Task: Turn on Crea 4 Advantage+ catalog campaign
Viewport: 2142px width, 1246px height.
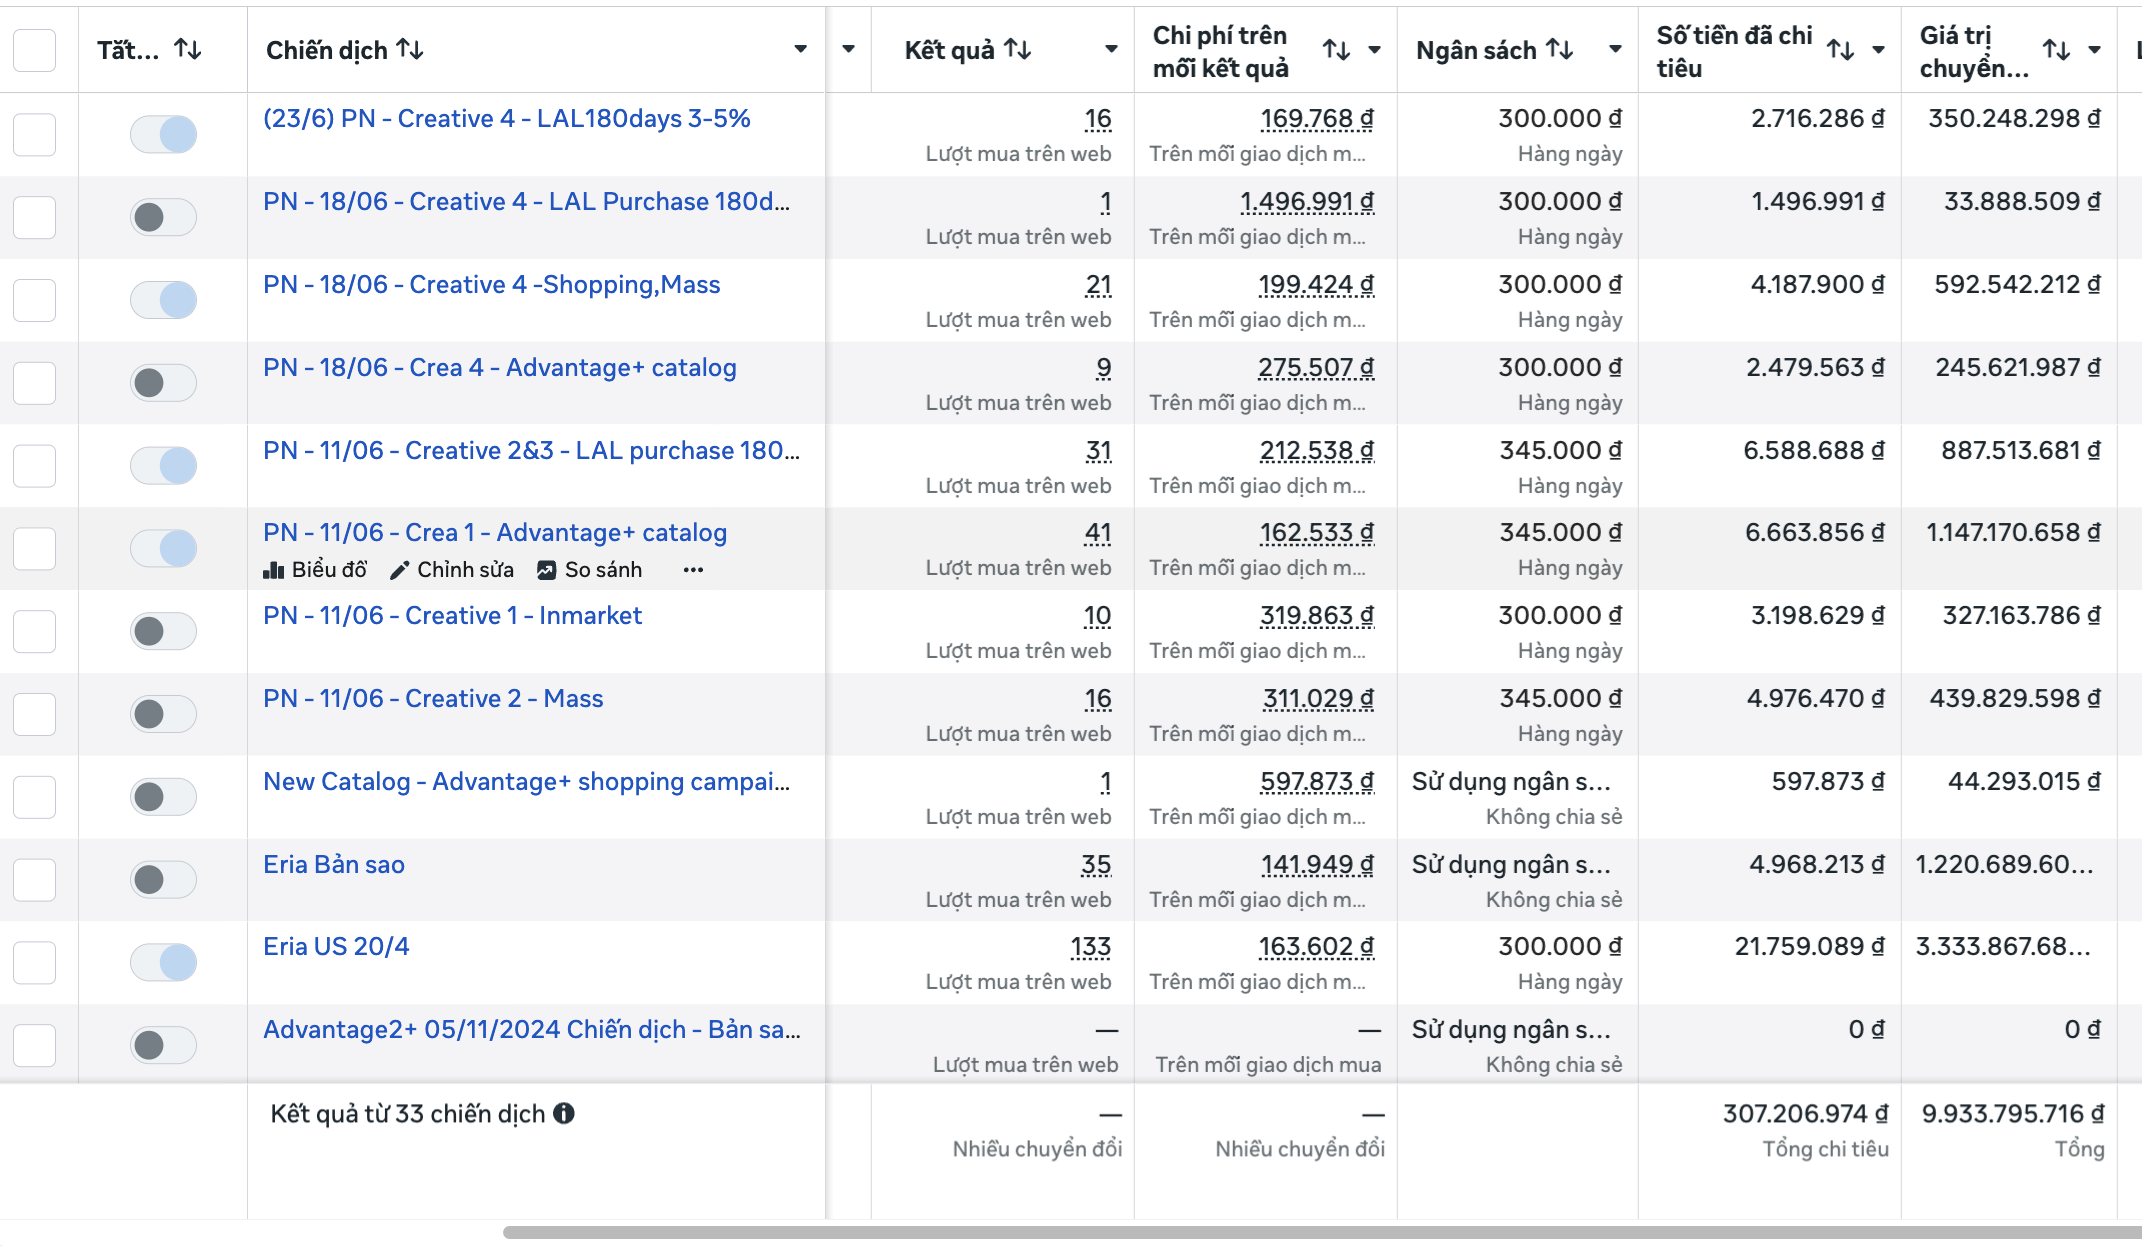Action: pos(163,382)
